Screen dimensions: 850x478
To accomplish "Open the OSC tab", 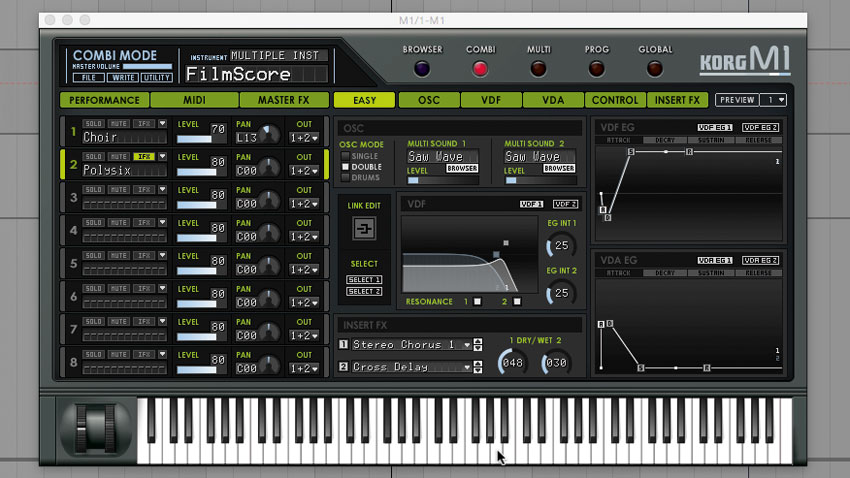I will [429, 100].
